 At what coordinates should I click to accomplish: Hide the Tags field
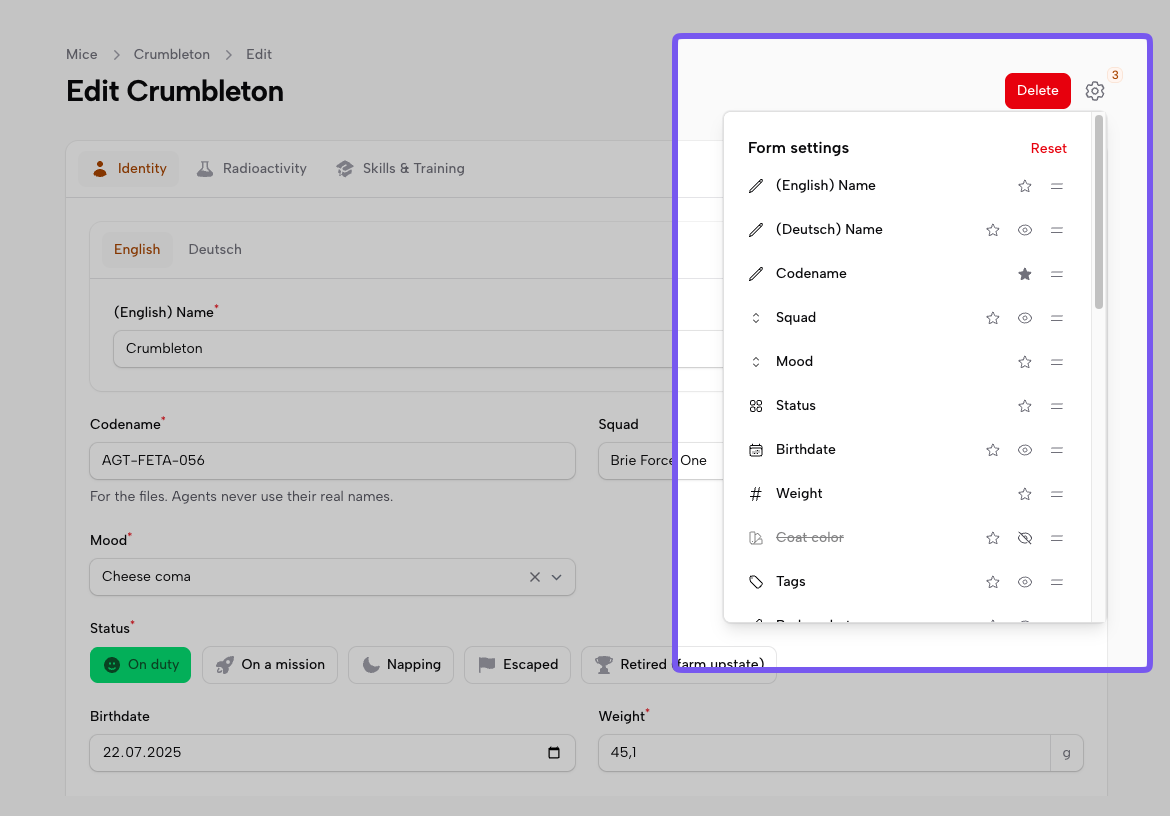(x=1024, y=583)
